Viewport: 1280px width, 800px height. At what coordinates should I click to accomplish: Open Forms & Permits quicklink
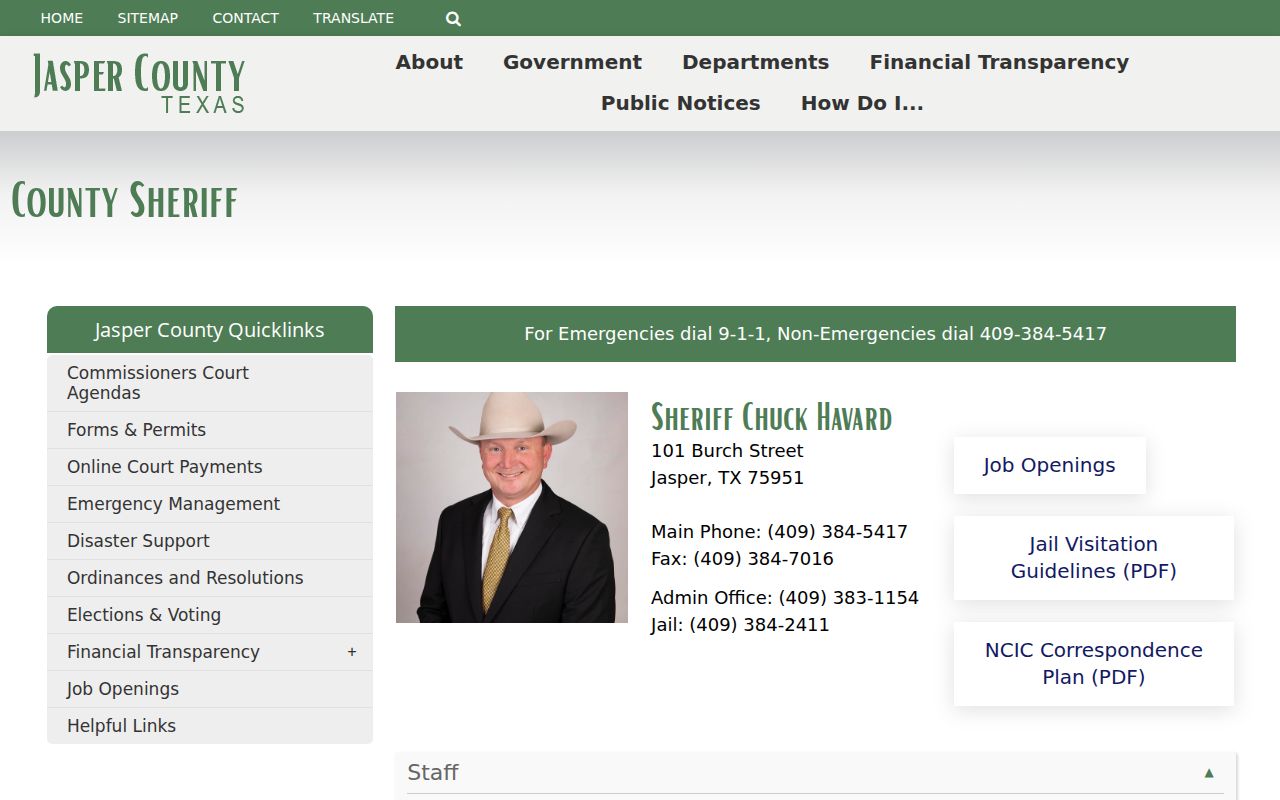[210, 430]
